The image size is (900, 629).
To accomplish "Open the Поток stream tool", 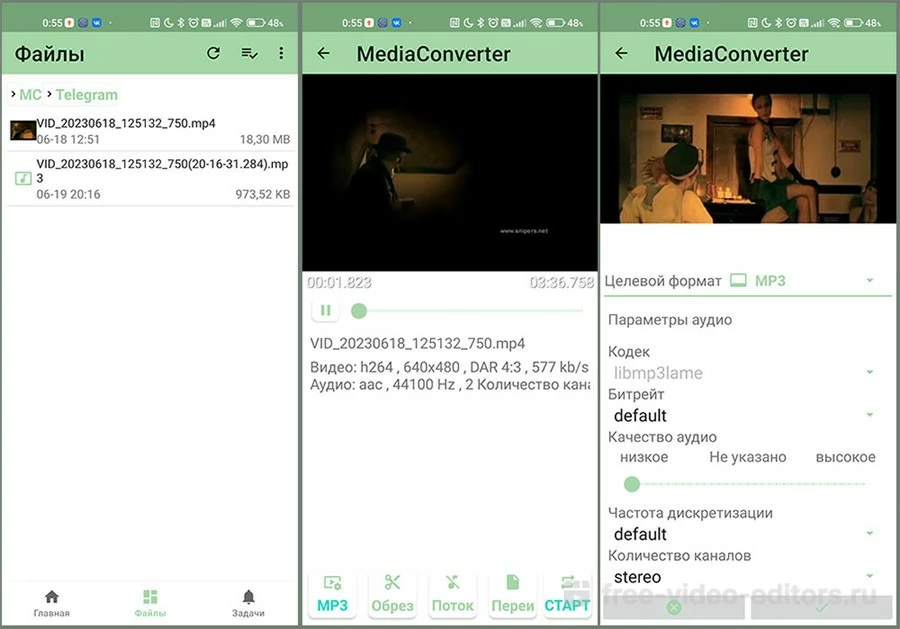I will pos(452,595).
